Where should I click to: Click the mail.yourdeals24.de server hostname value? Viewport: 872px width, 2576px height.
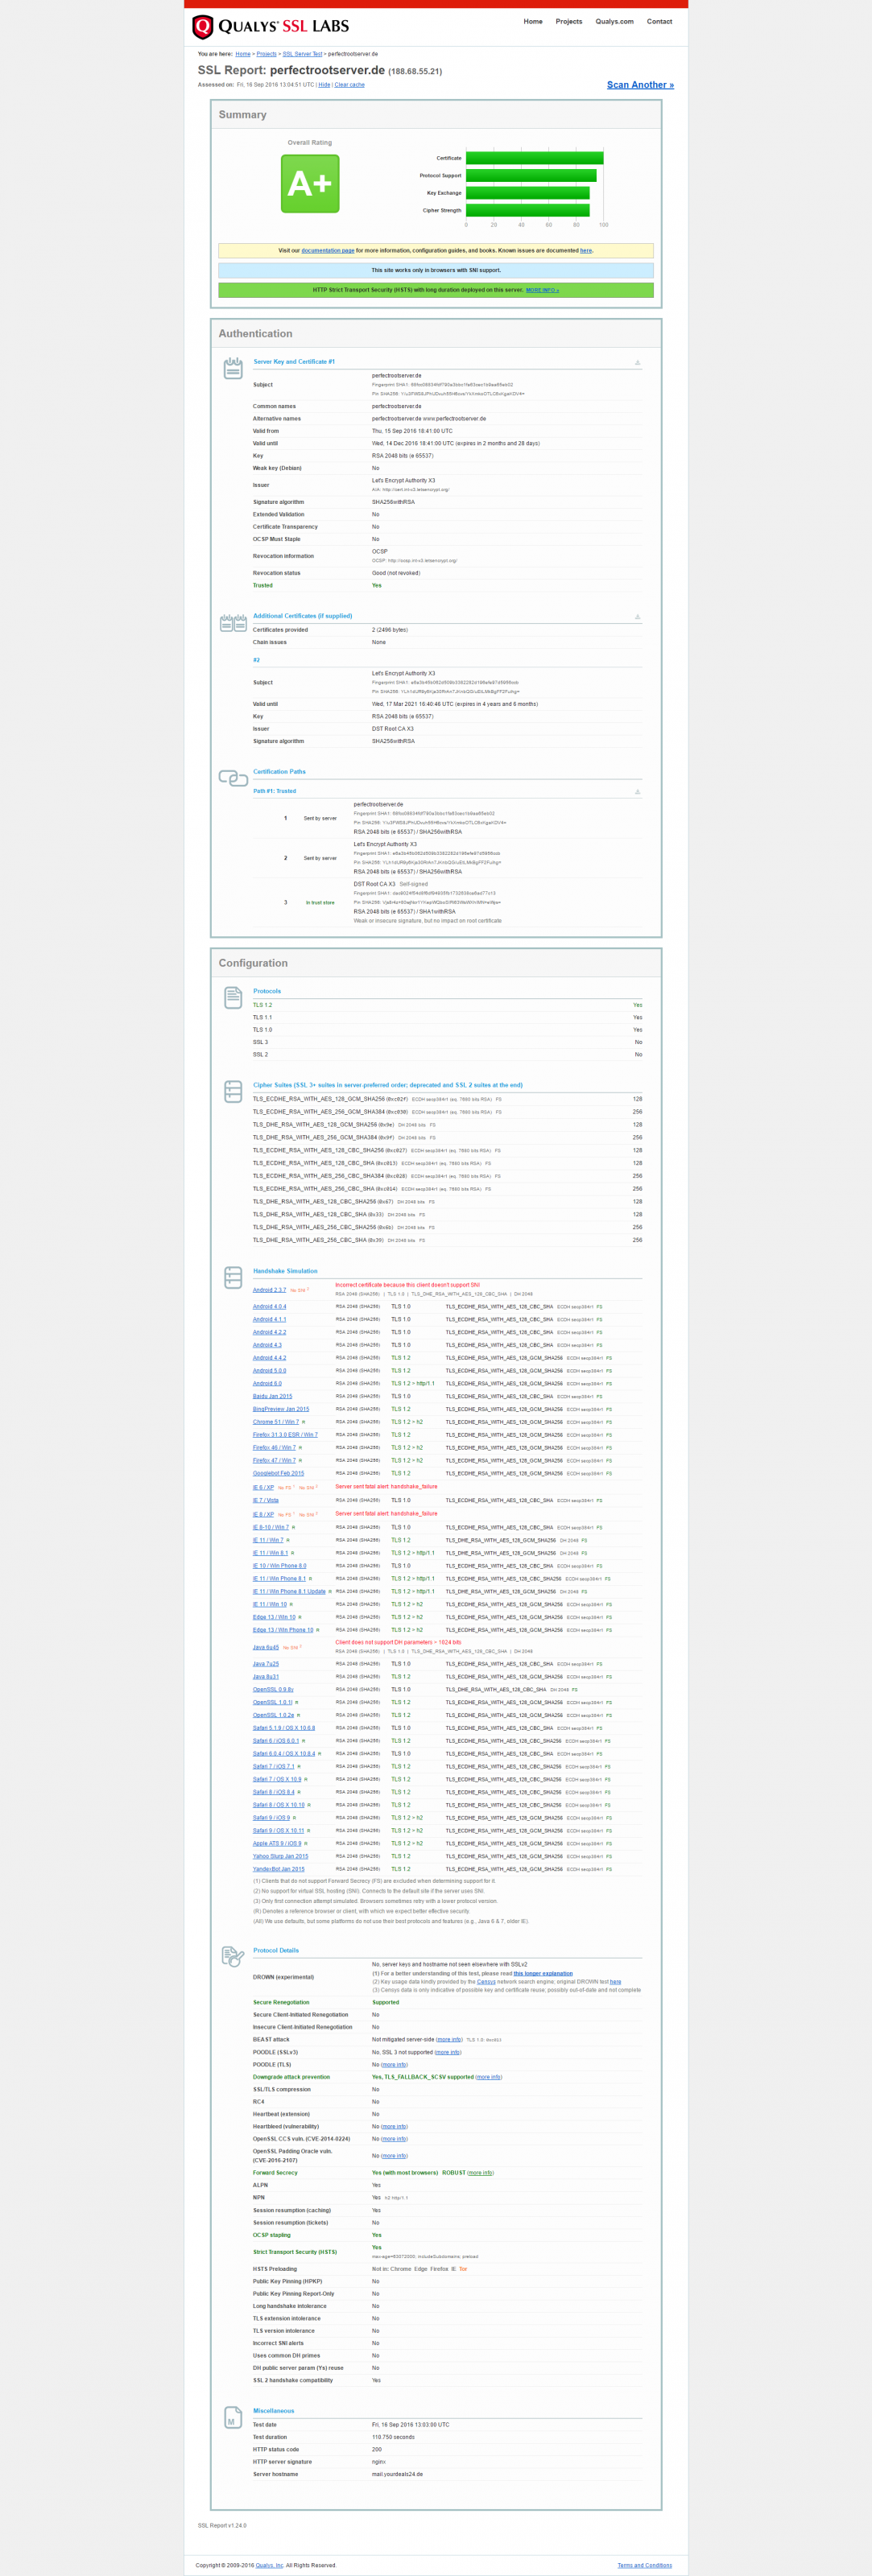[x=397, y=2474]
